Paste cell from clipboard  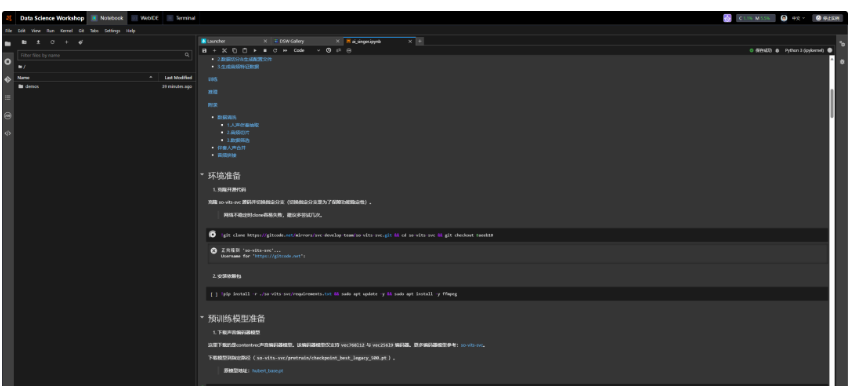tap(244, 50)
